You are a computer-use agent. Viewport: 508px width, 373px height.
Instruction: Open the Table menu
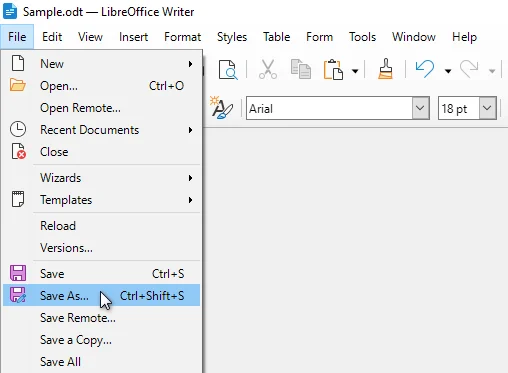(276, 37)
